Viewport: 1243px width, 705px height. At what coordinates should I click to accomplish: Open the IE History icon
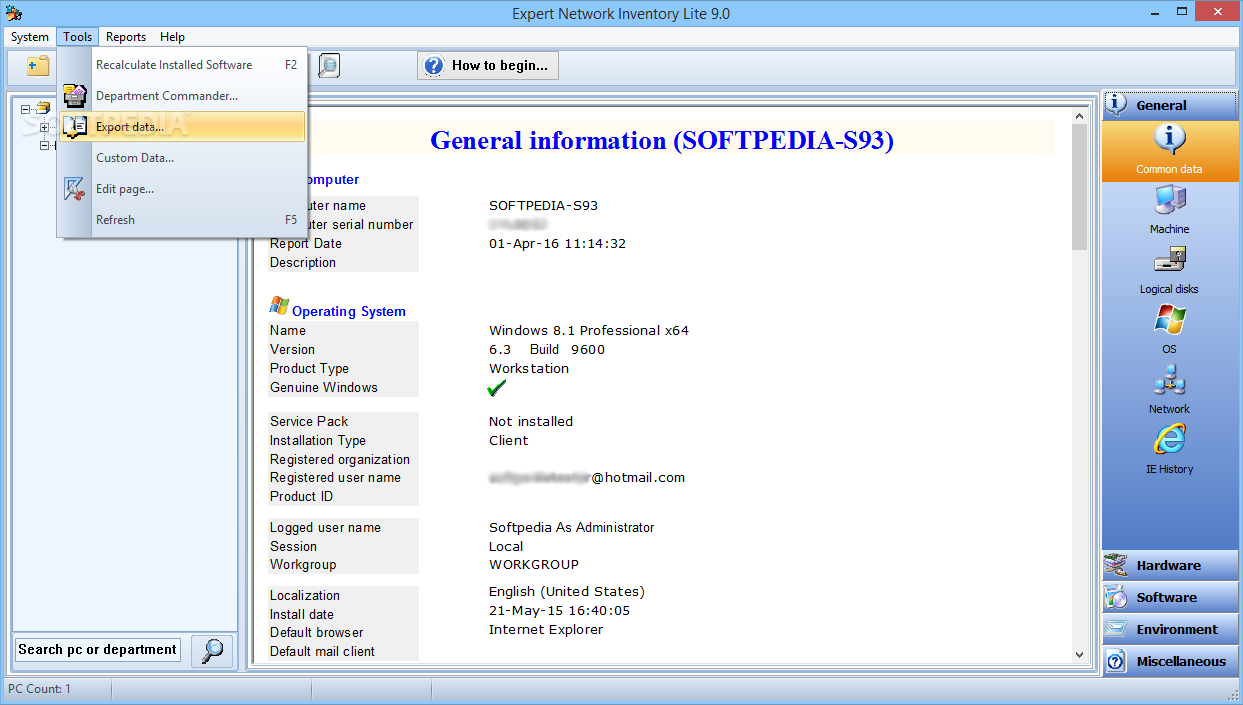point(1169,440)
